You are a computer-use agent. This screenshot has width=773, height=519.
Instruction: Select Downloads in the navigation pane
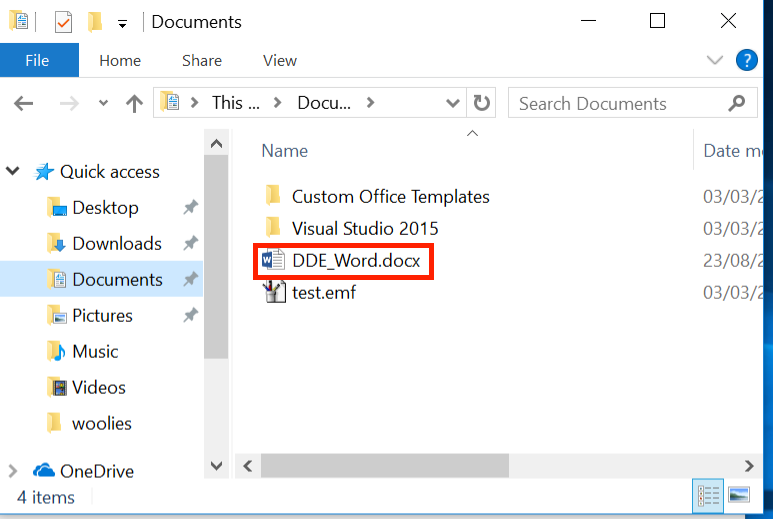tap(116, 243)
